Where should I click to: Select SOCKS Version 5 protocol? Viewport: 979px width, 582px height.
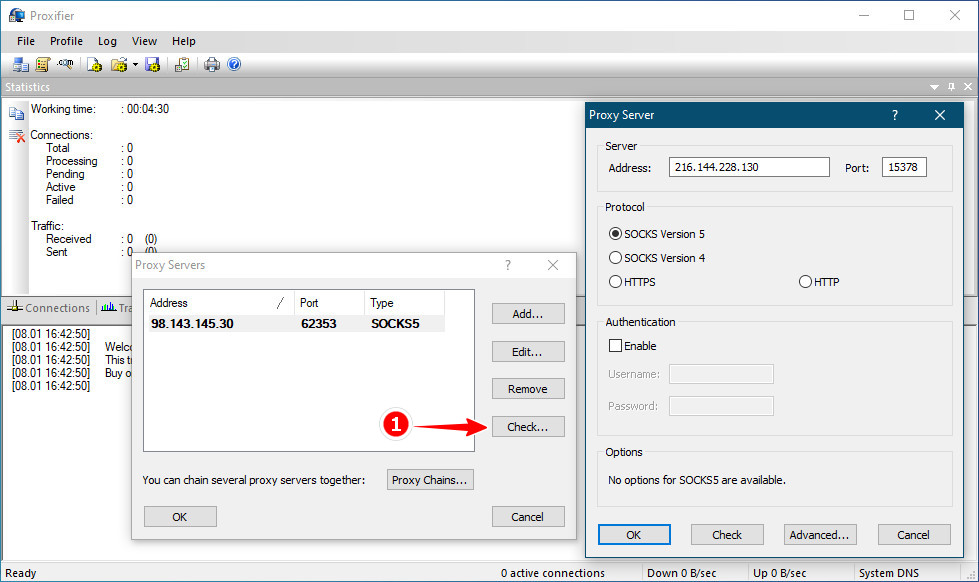tap(657, 234)
